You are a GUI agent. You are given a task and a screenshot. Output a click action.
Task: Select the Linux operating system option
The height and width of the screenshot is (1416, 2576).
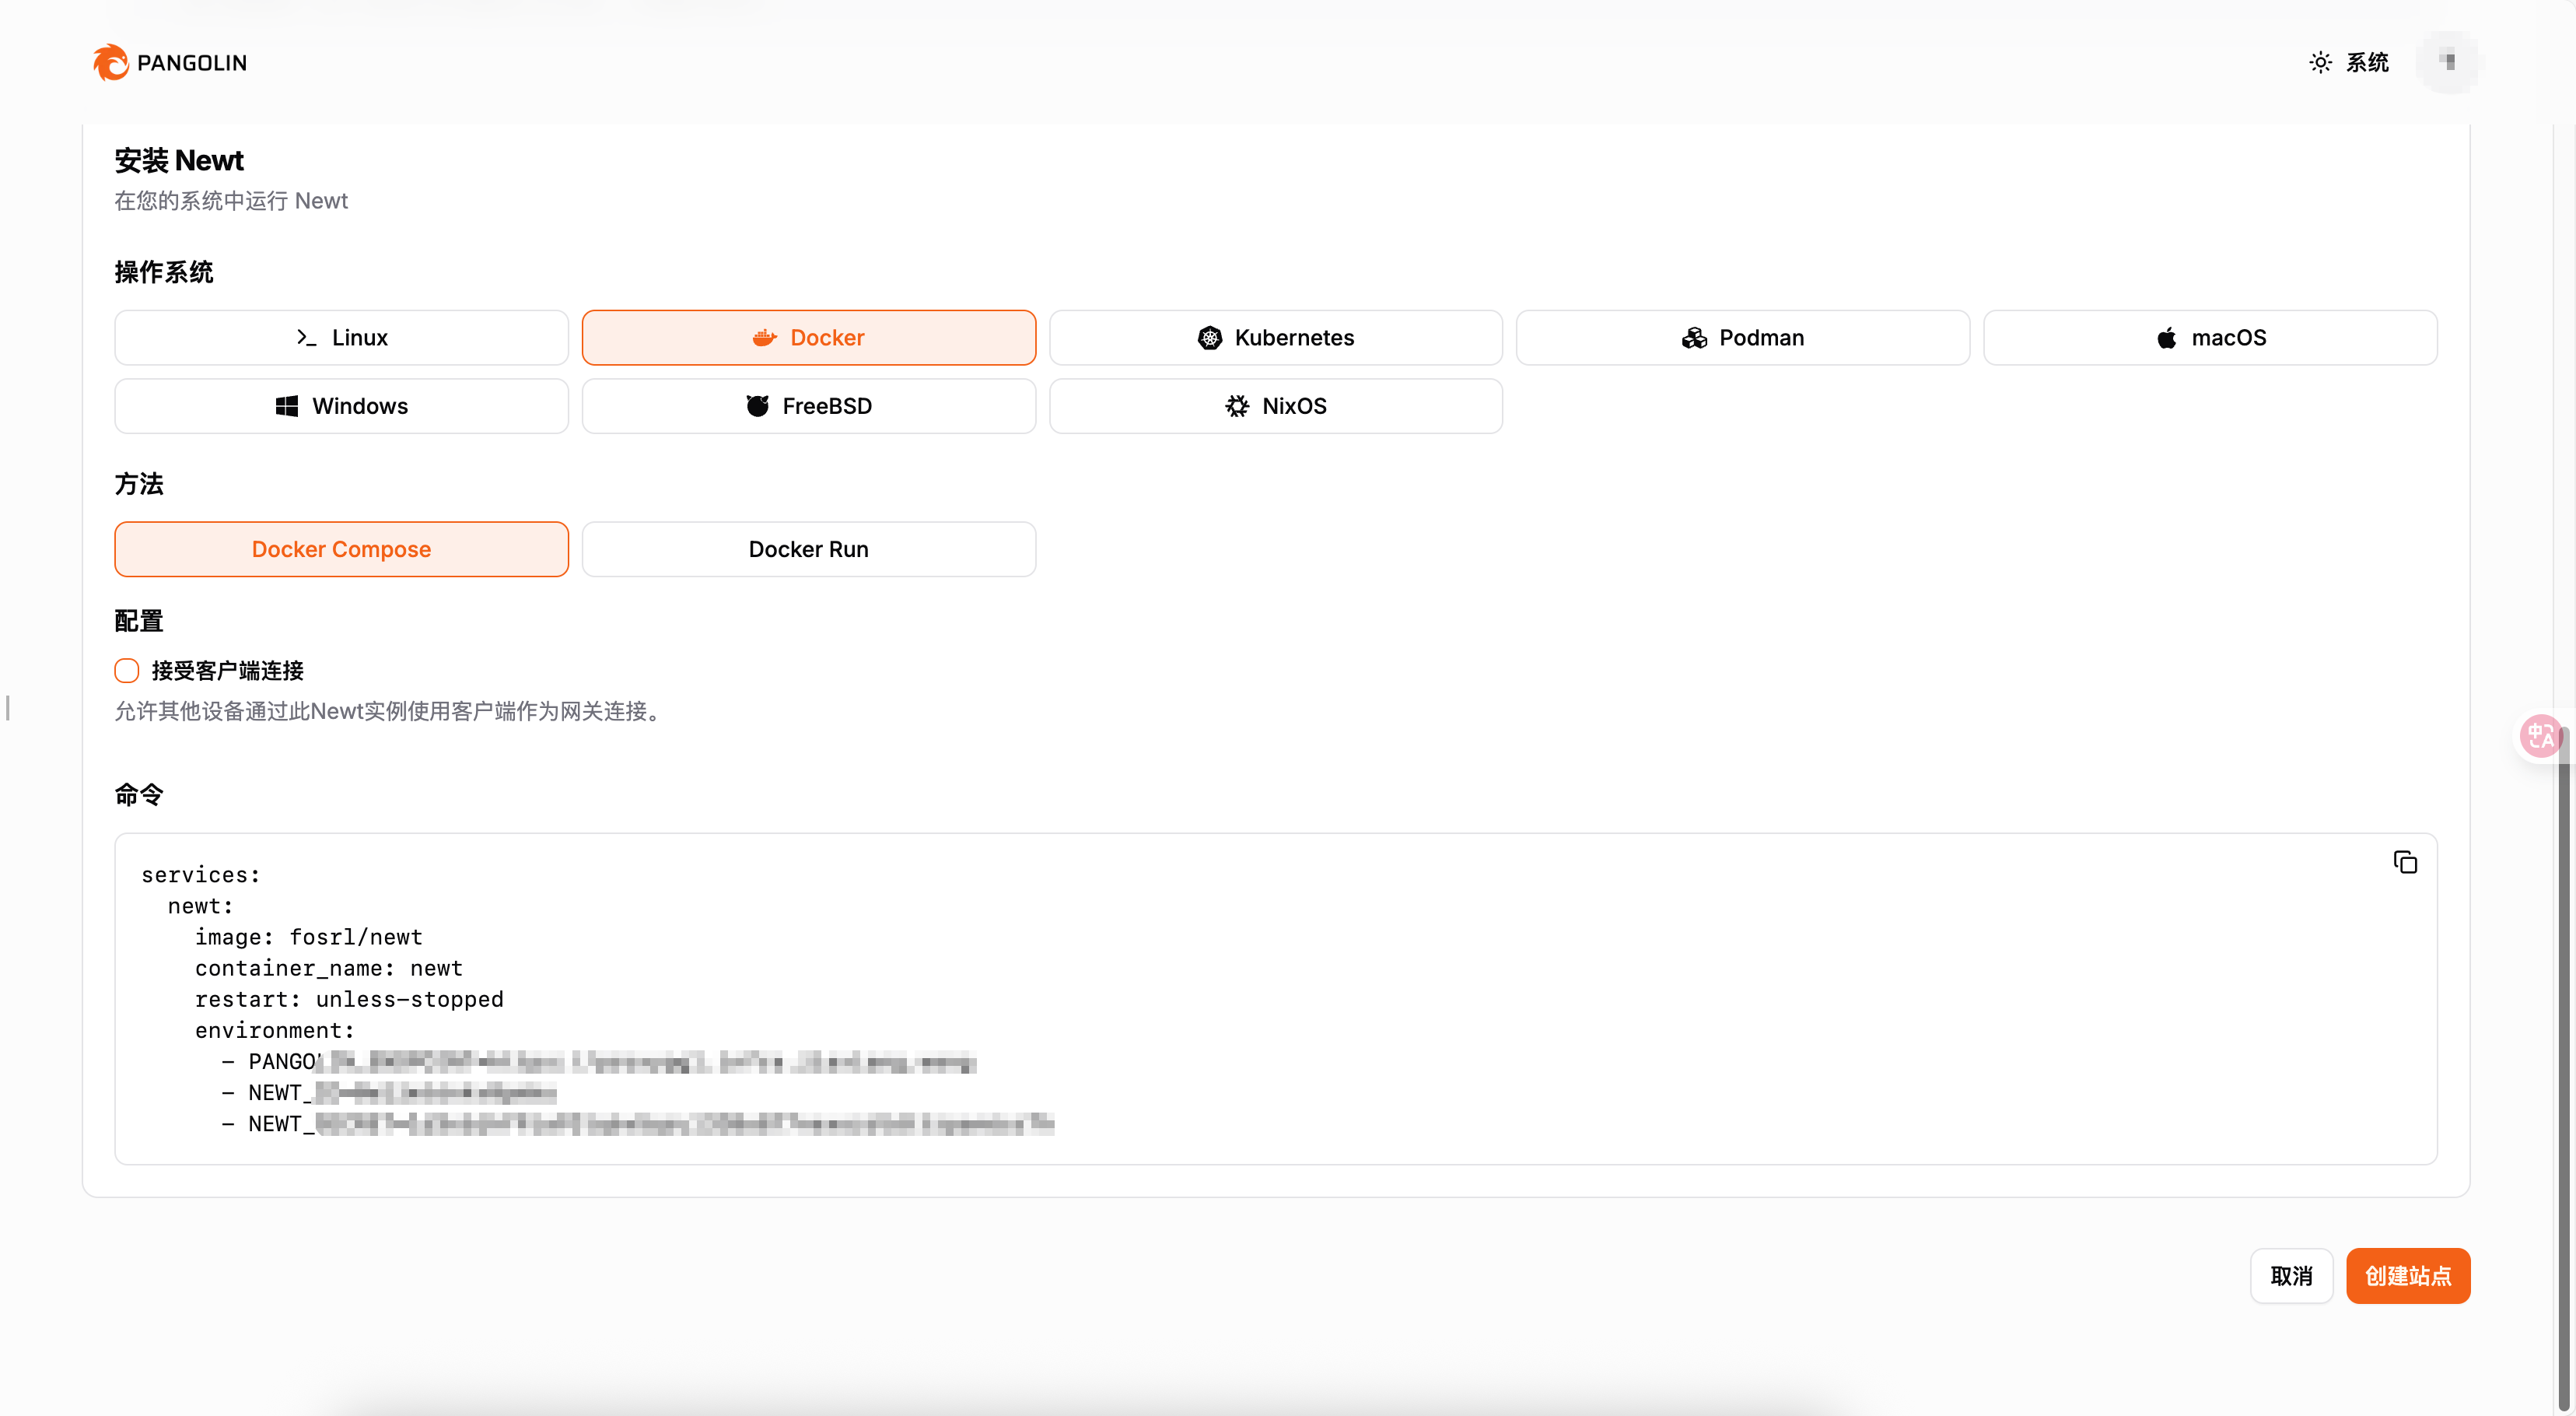click(x=341, y=338)
